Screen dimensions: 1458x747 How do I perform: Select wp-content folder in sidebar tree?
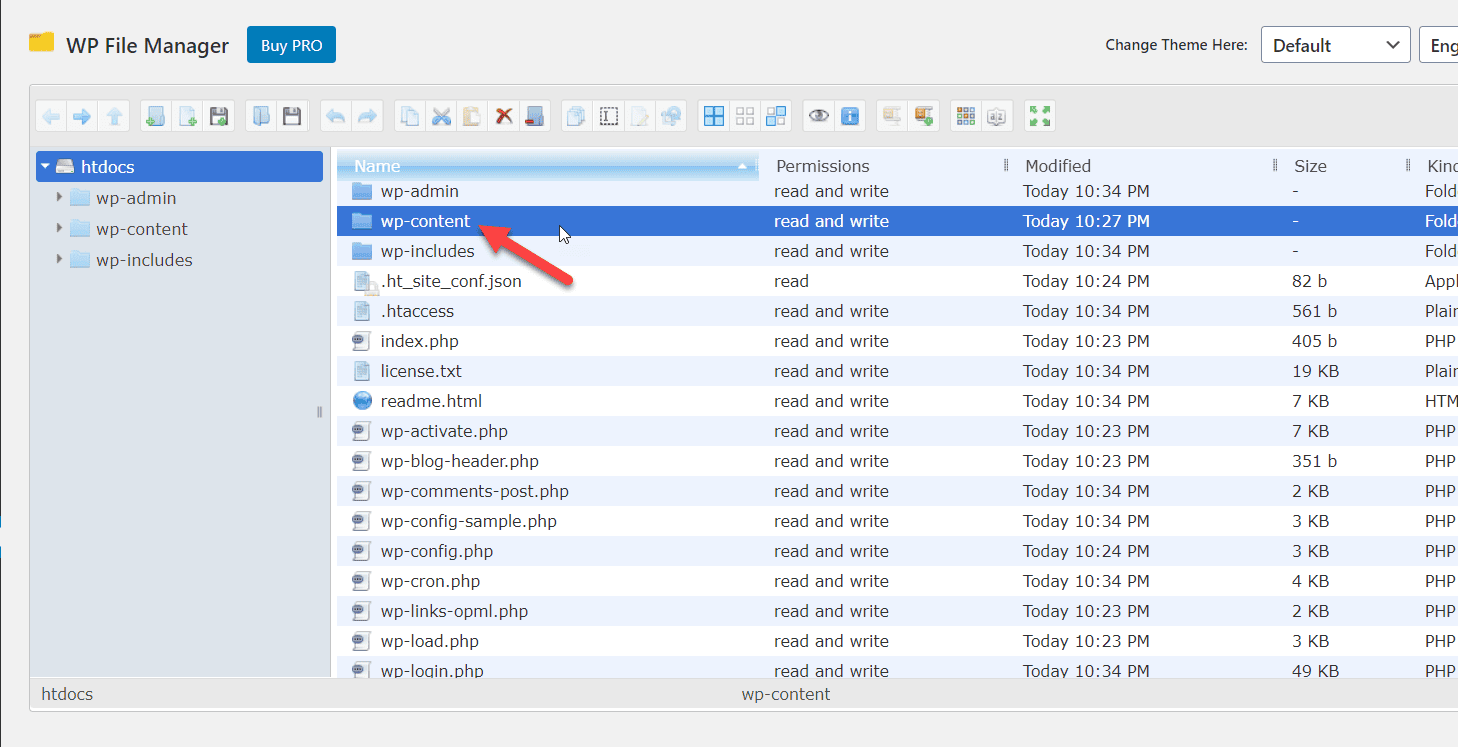141,229
